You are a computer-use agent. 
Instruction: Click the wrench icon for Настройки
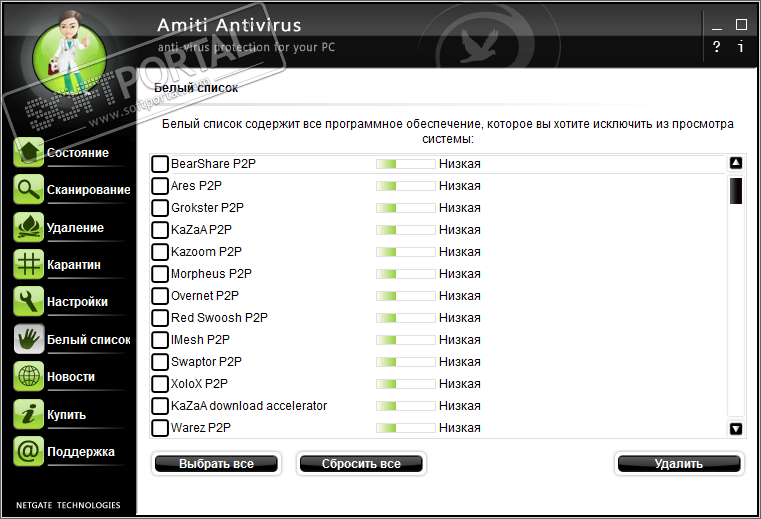click(x=29, y=302)
